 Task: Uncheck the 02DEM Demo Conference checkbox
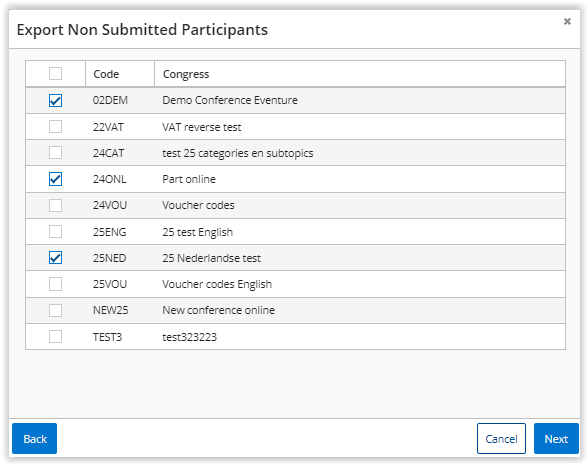pos(56,100)
